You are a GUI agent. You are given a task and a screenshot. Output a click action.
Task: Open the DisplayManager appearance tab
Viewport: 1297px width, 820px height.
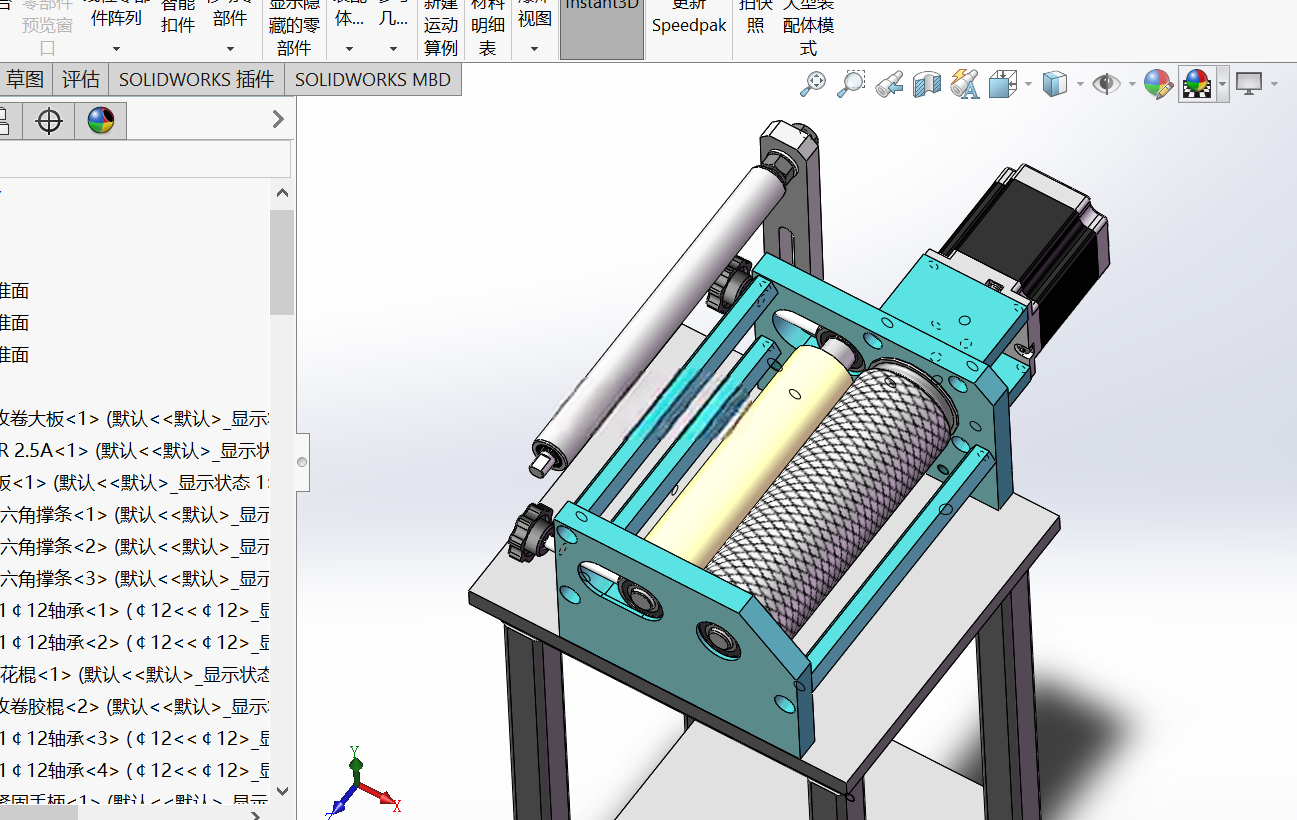coord(100,121)
